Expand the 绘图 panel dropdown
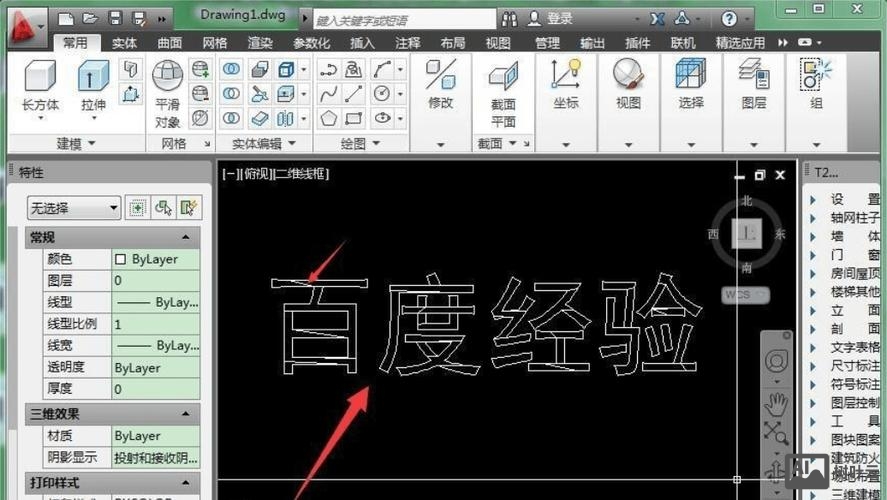The image size is (887, 500). (360, 144)
